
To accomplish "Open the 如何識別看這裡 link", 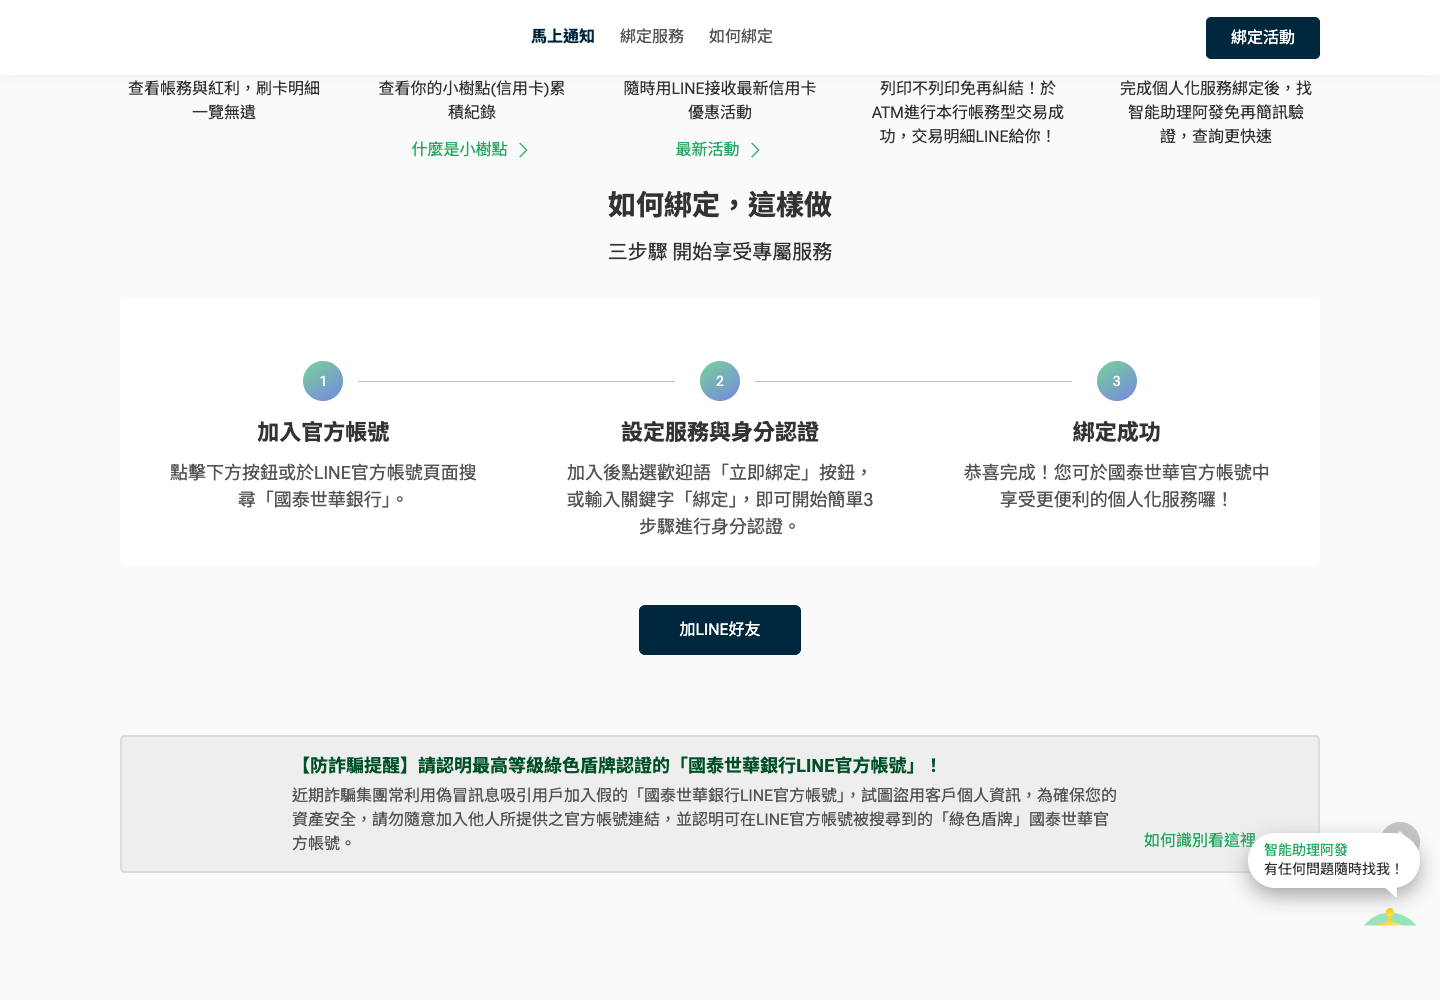I will [1199, 840].
